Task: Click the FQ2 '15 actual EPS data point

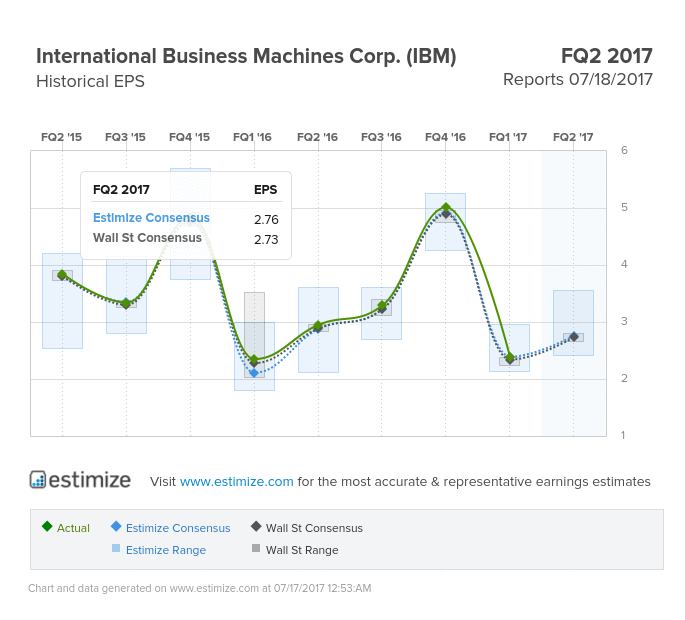Action: tap(62, 274)
